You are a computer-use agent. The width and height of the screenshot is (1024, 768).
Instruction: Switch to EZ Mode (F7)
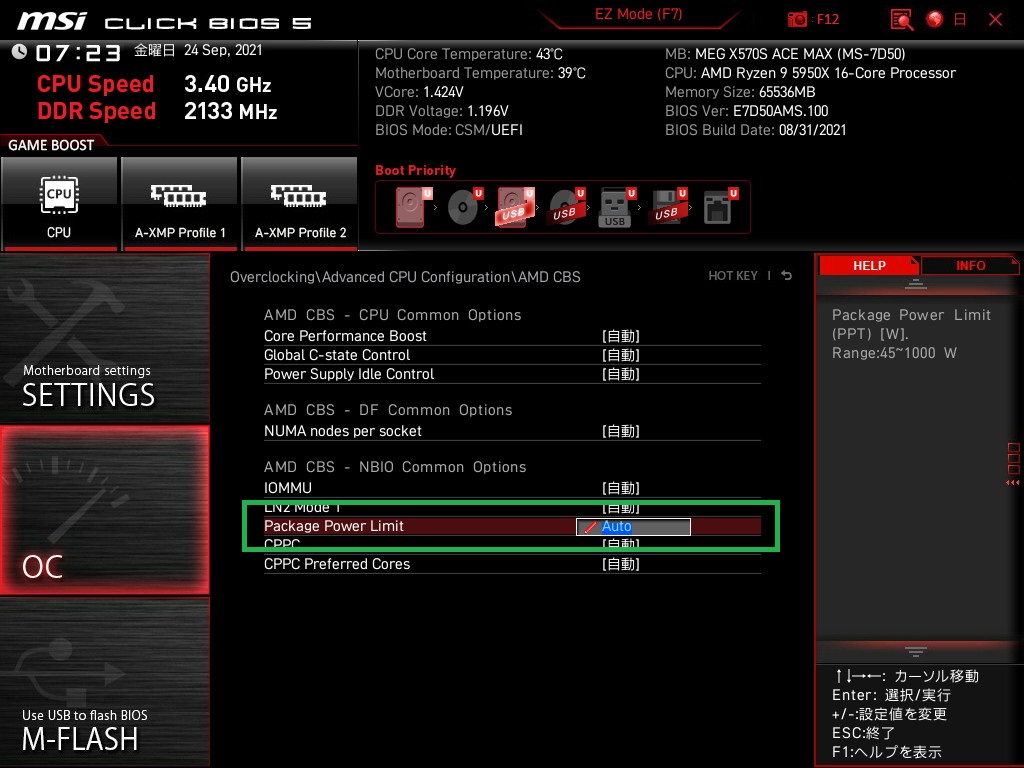[x=639, y=14]
